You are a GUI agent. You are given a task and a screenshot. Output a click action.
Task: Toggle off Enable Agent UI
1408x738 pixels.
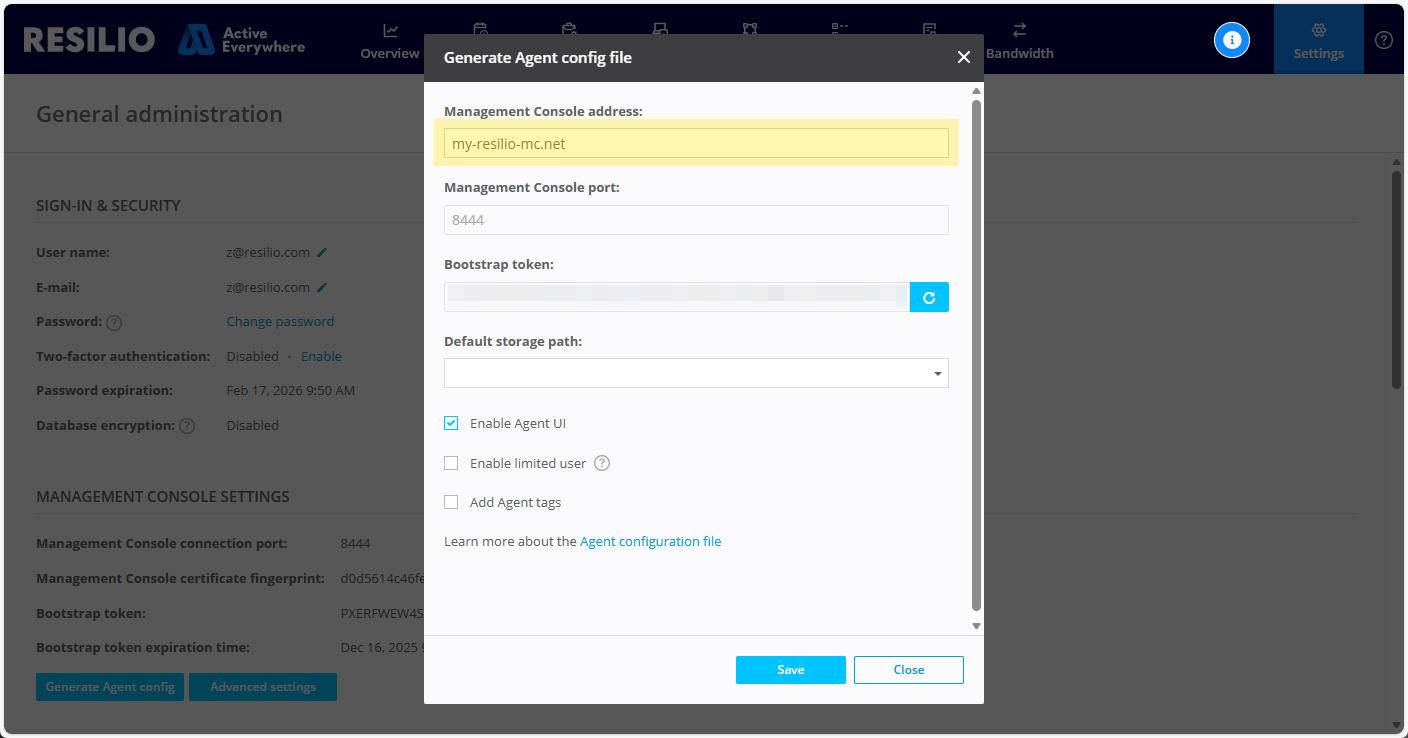(451, 422)
